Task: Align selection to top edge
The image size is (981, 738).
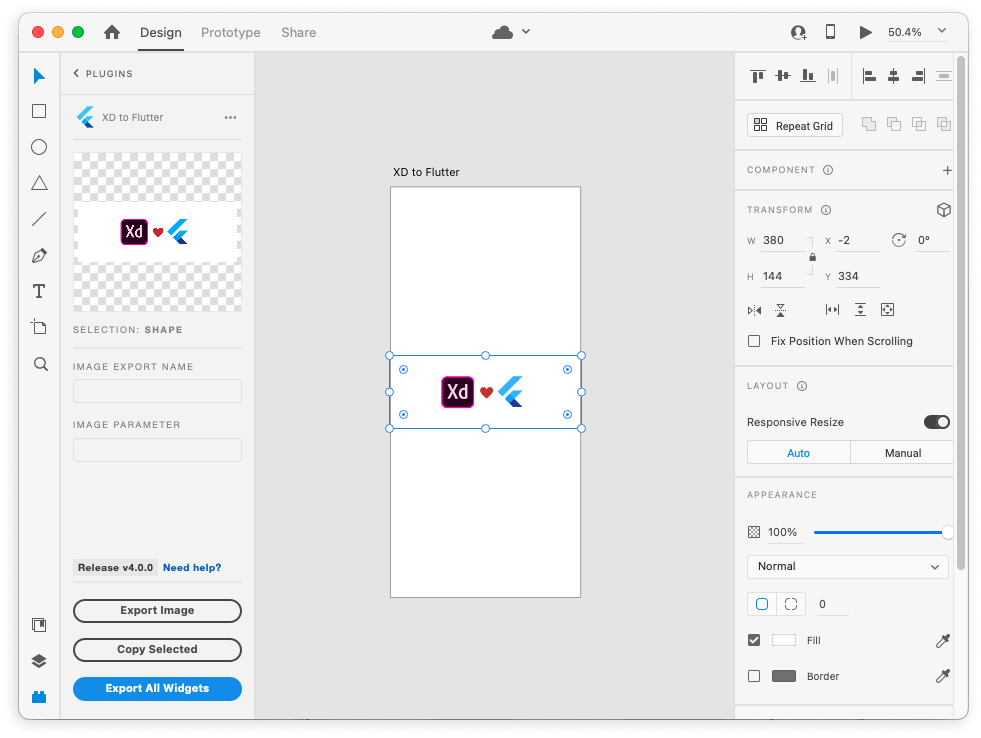Action: tap(758, 76)
